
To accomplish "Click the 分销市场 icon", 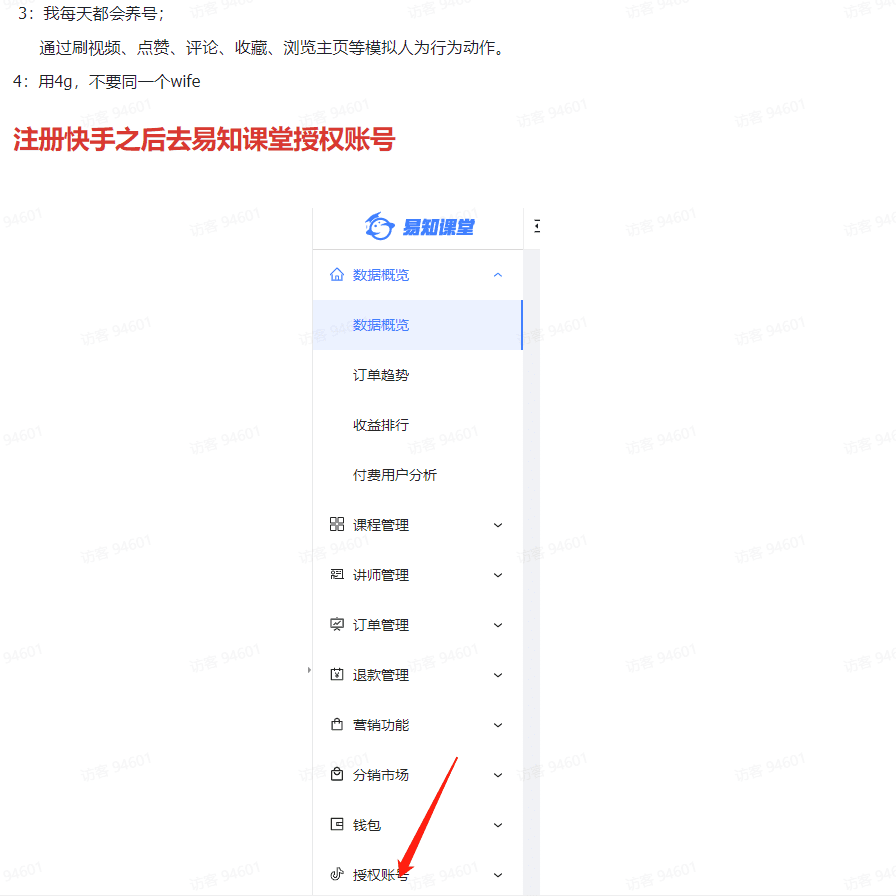I will click(337, 775).
